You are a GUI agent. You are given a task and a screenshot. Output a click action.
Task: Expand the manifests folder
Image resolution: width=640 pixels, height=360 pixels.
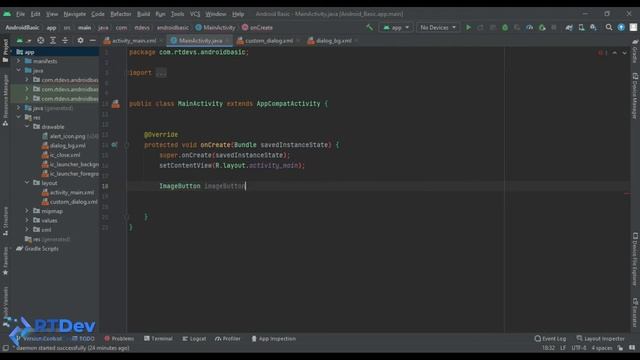[18, 61]
